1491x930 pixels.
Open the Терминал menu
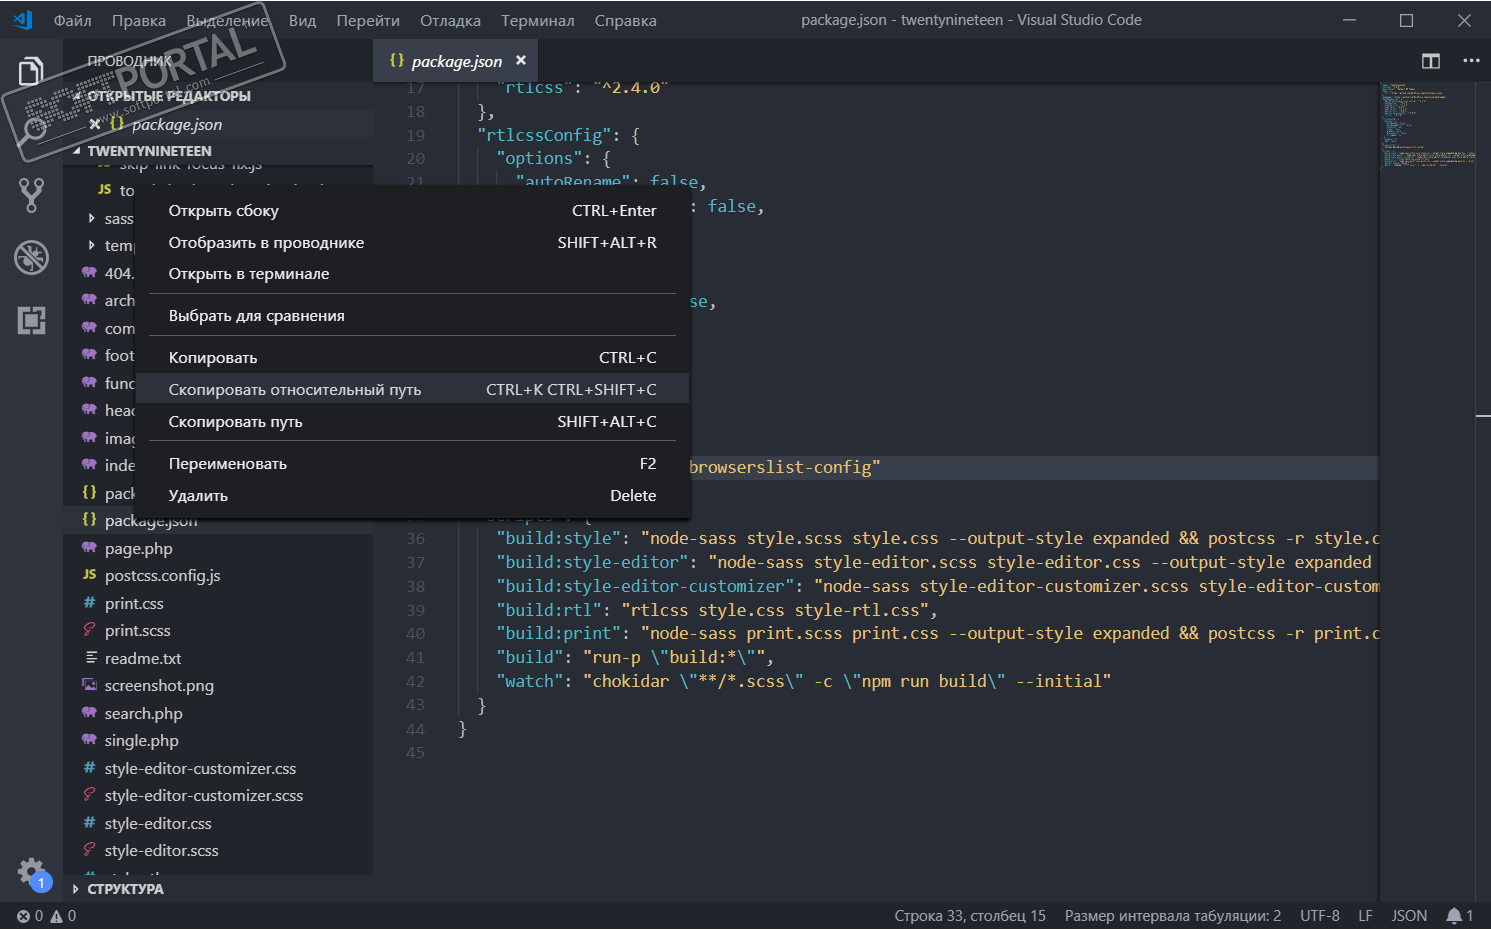[537, 20]
